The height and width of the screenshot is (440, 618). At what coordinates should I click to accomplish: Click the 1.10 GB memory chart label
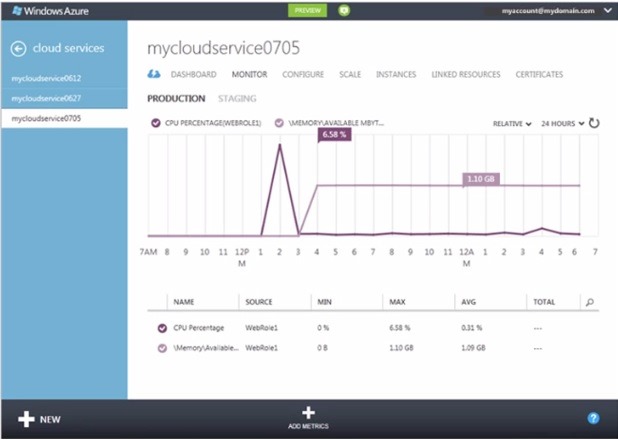[x=481, y=179]
